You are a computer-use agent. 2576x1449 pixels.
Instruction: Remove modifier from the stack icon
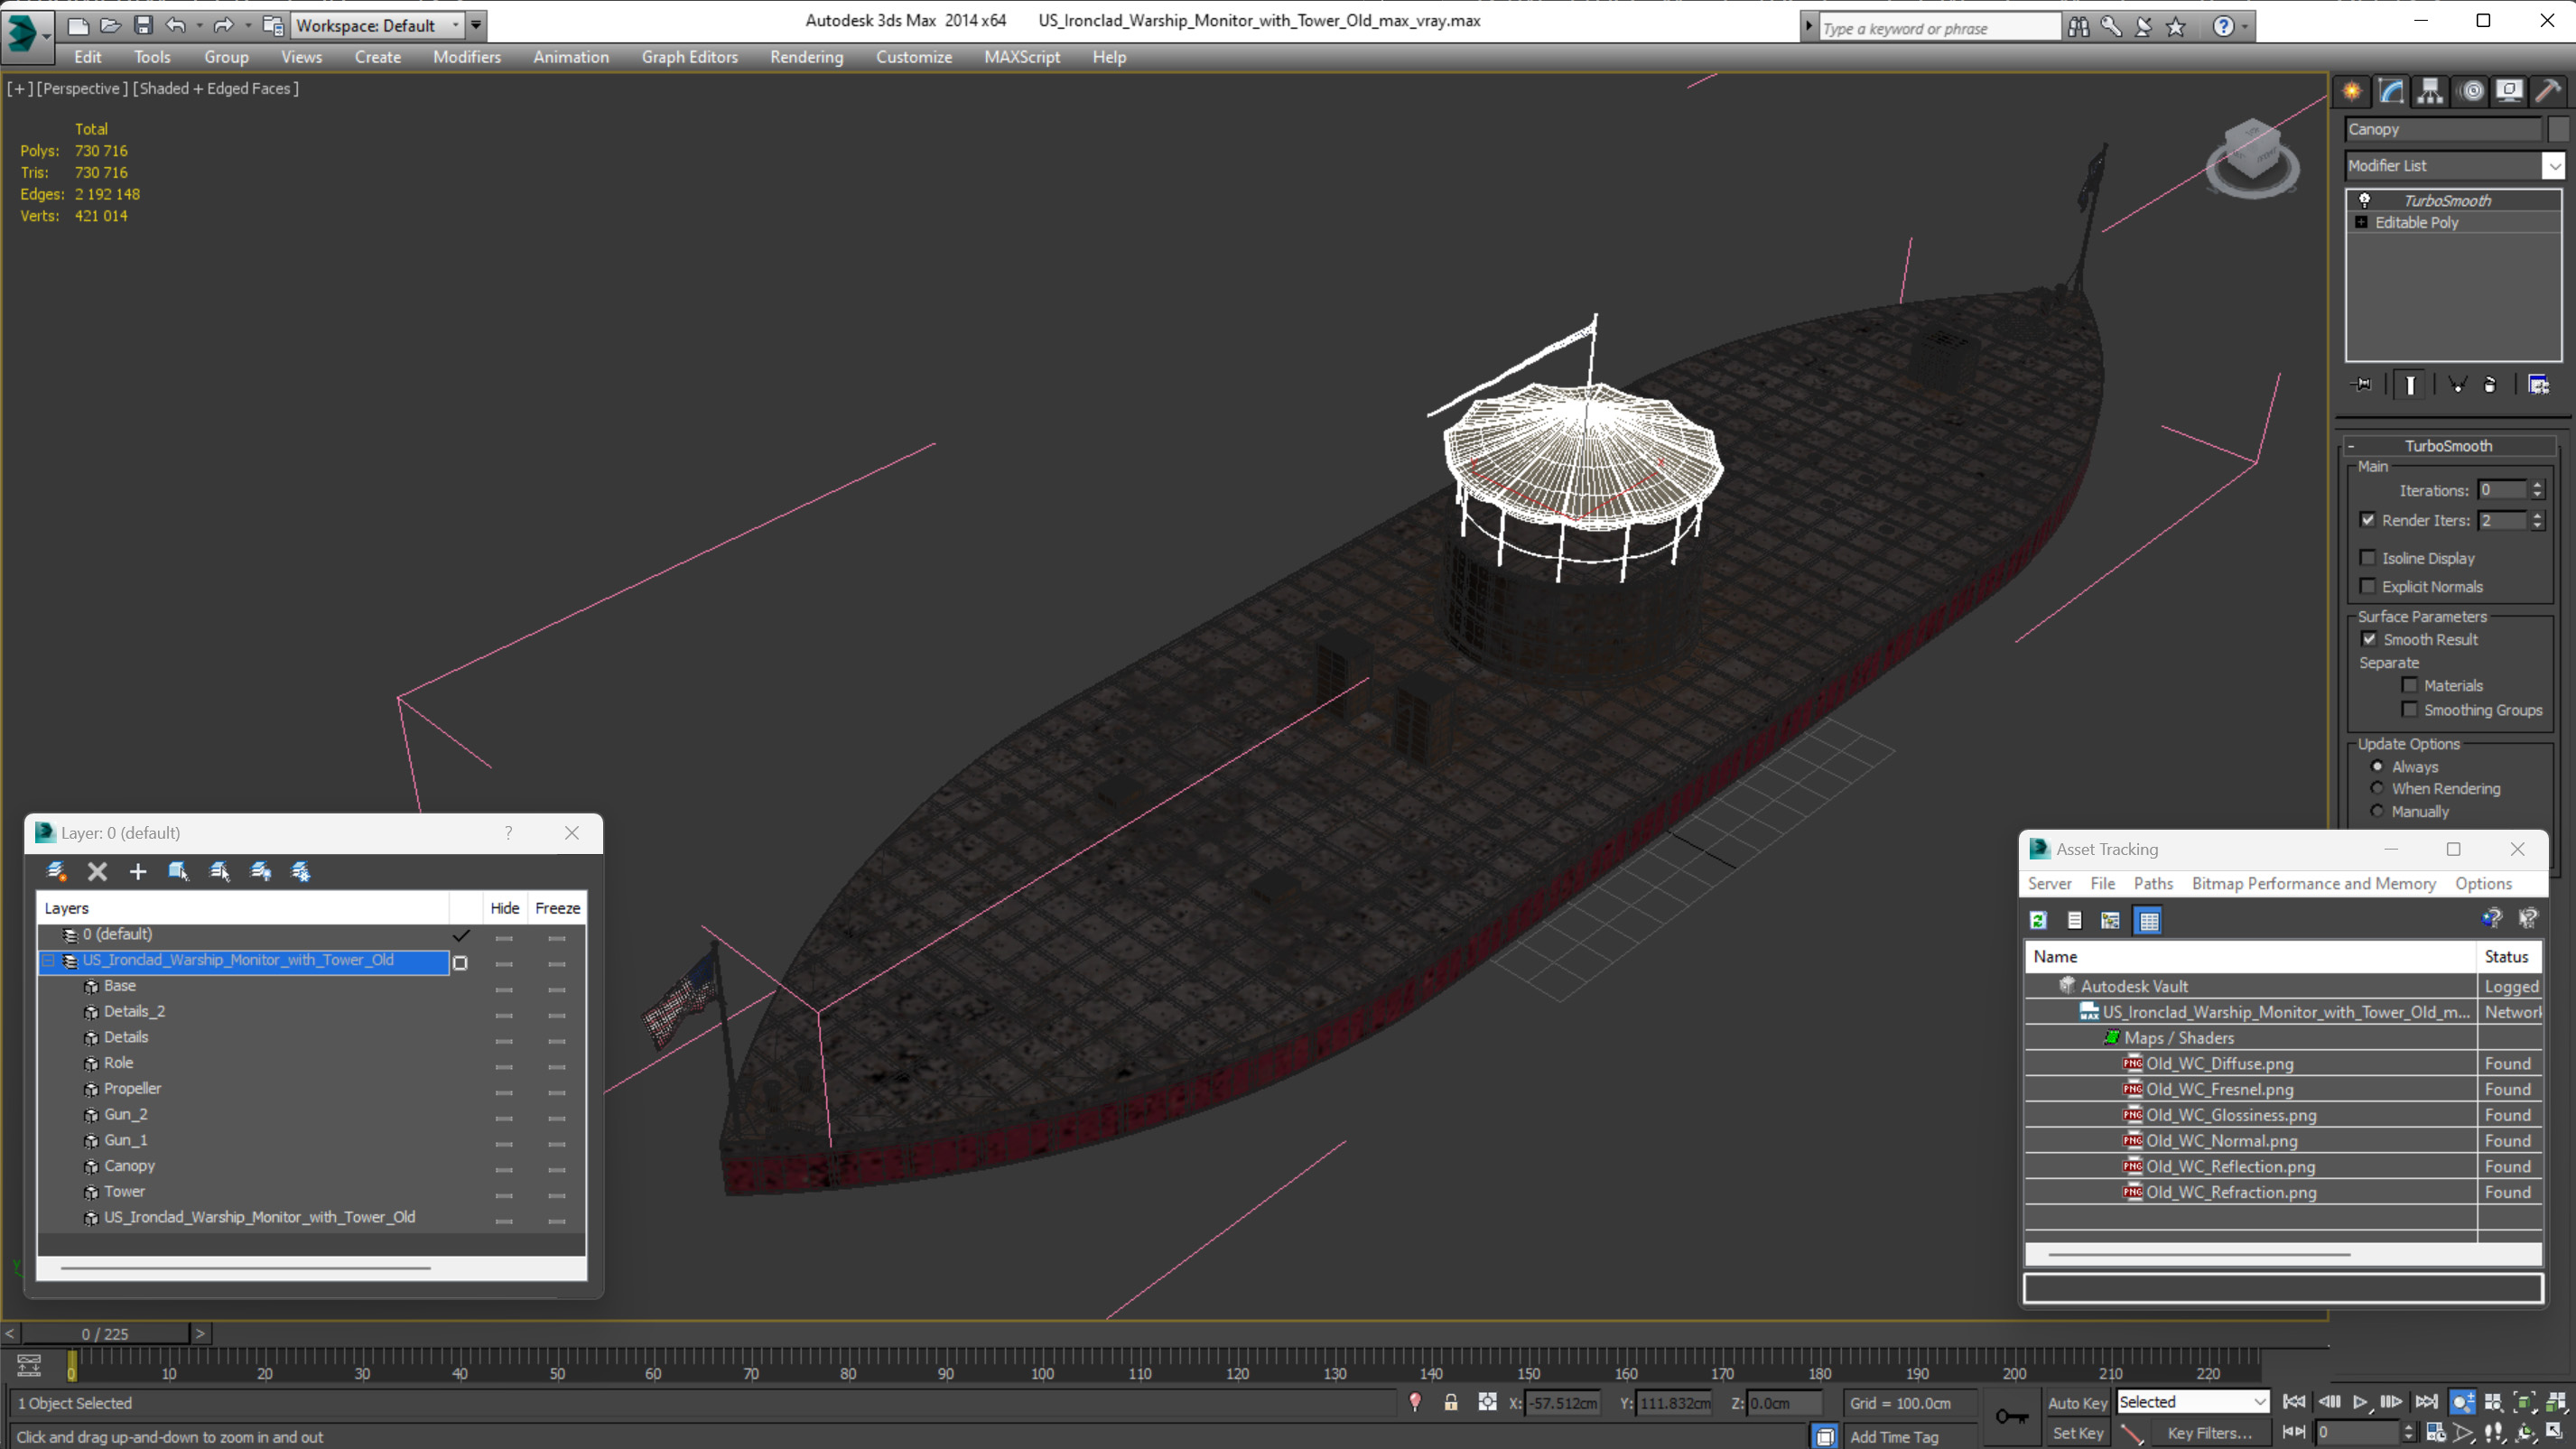(x=2490, y=385)
